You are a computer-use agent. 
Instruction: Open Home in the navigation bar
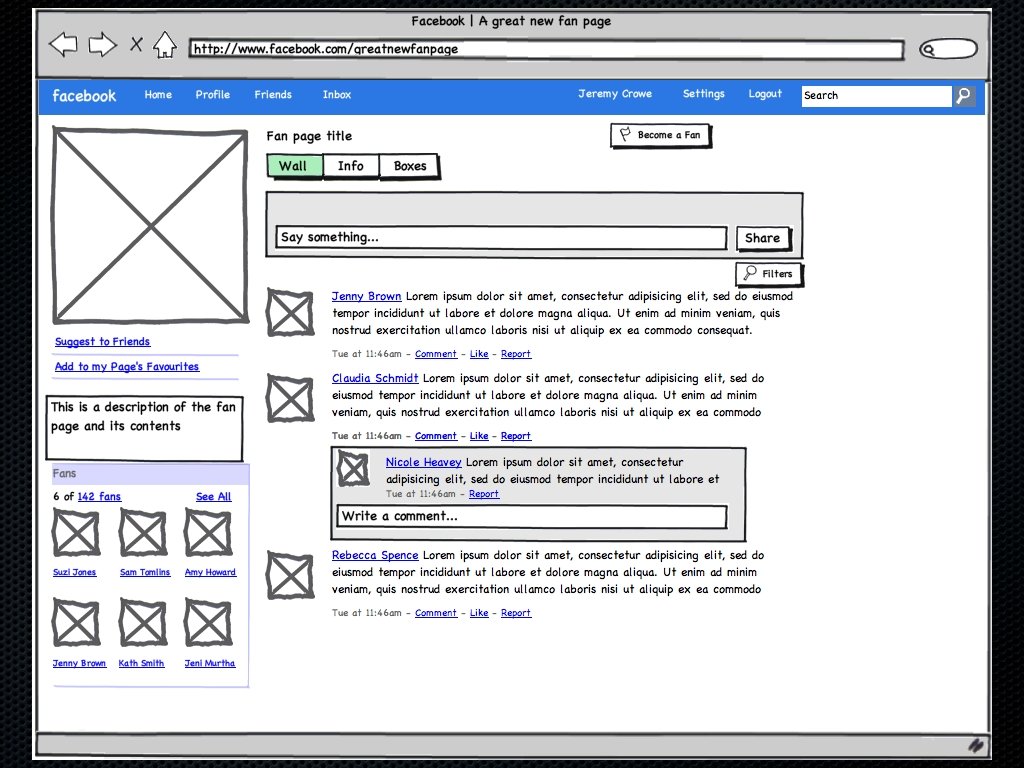[158, 95]
